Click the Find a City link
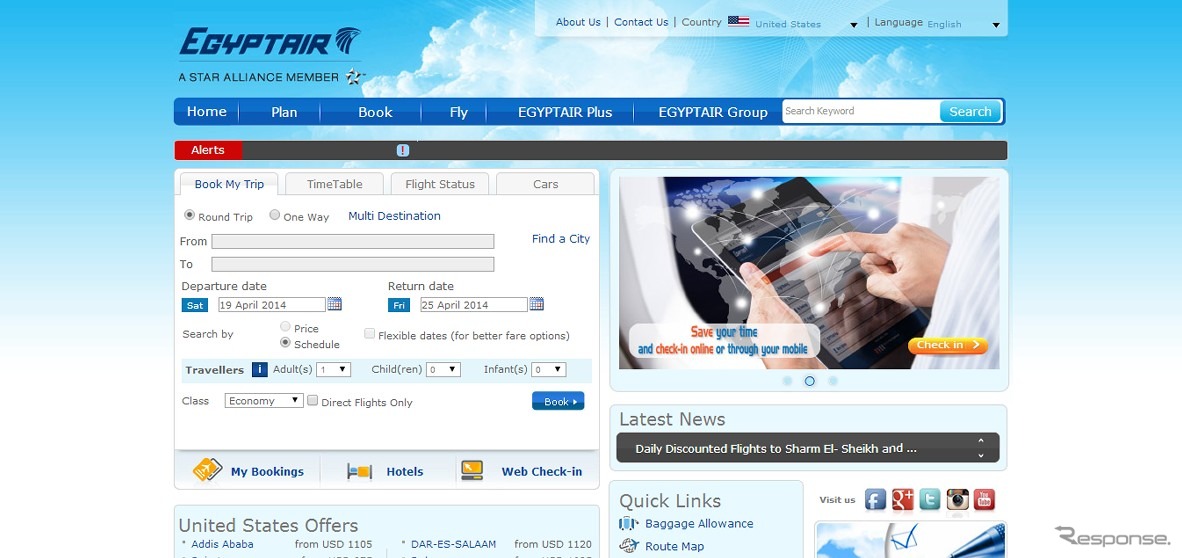The width and height of the screenshot is (1182, 558). coord(561,238)
